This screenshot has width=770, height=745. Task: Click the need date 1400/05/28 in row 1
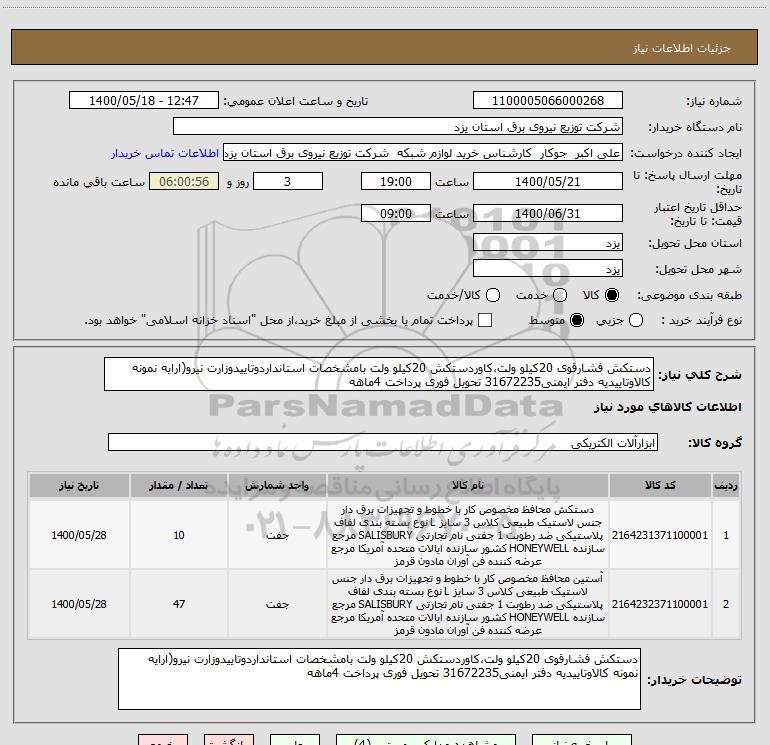[x=79, y=535]
